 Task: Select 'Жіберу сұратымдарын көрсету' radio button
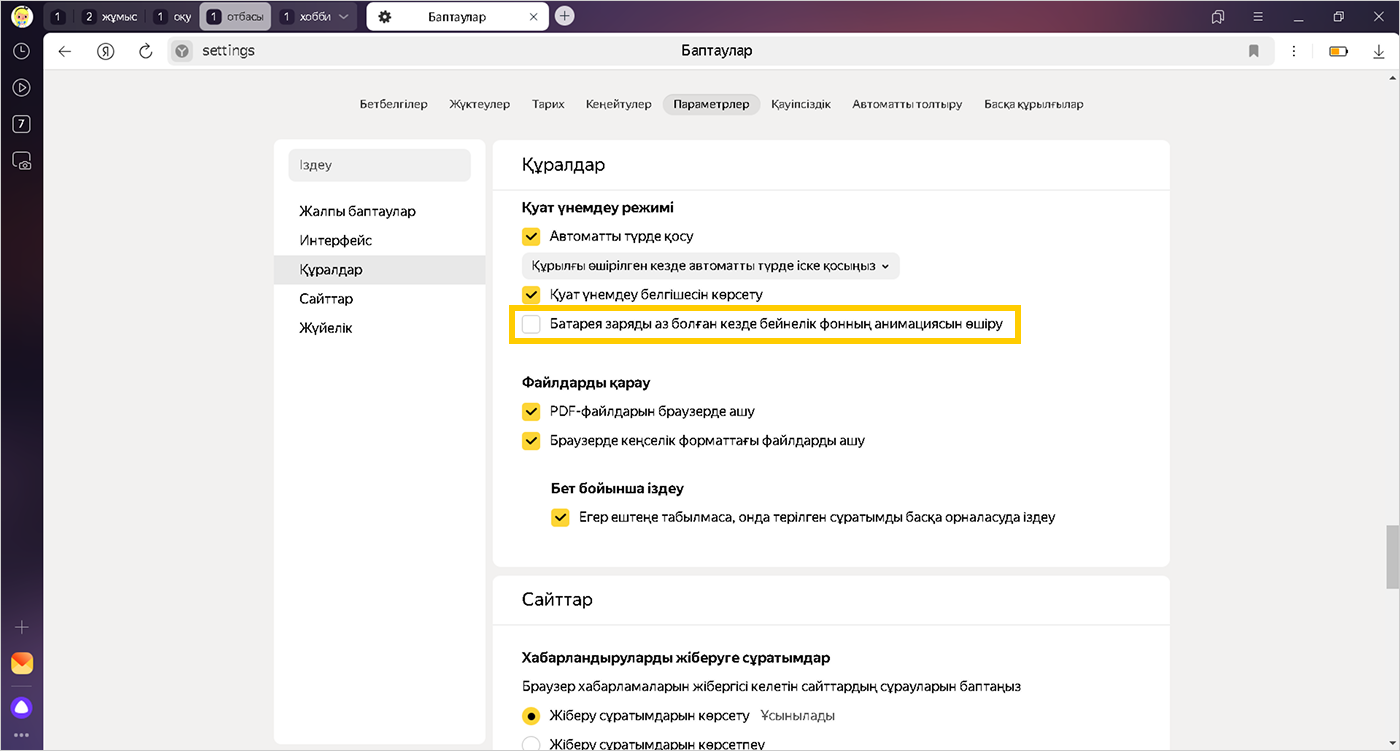(x=531, y=716)
